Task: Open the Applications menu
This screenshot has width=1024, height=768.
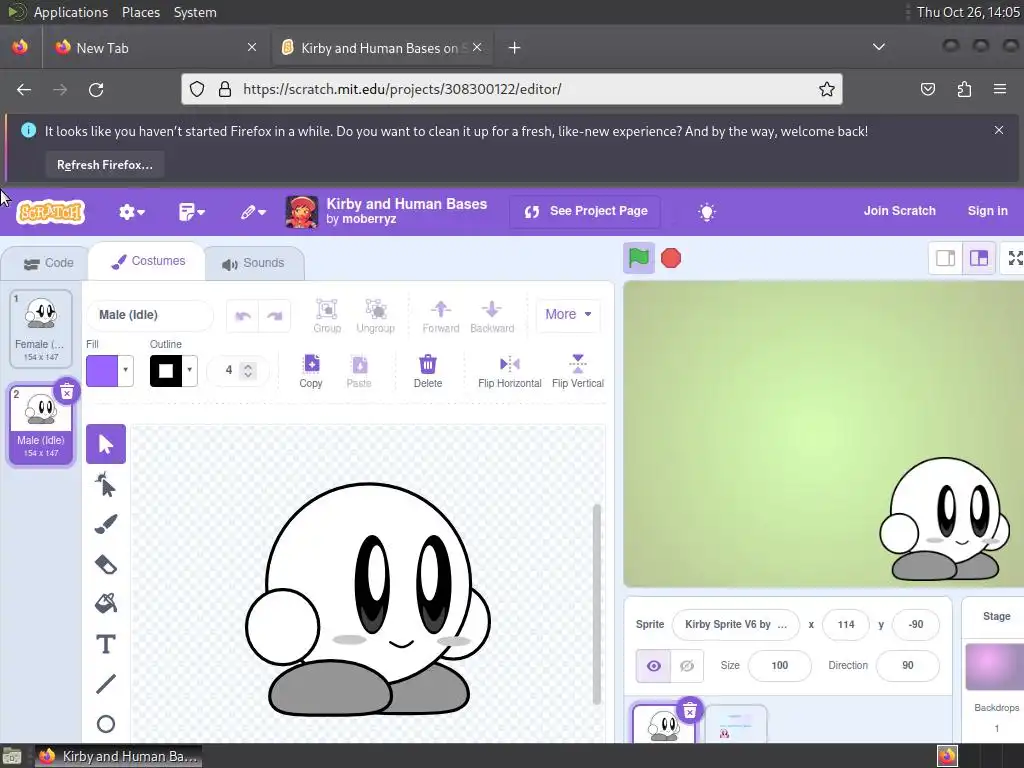Action: click(x=71, y=12)
